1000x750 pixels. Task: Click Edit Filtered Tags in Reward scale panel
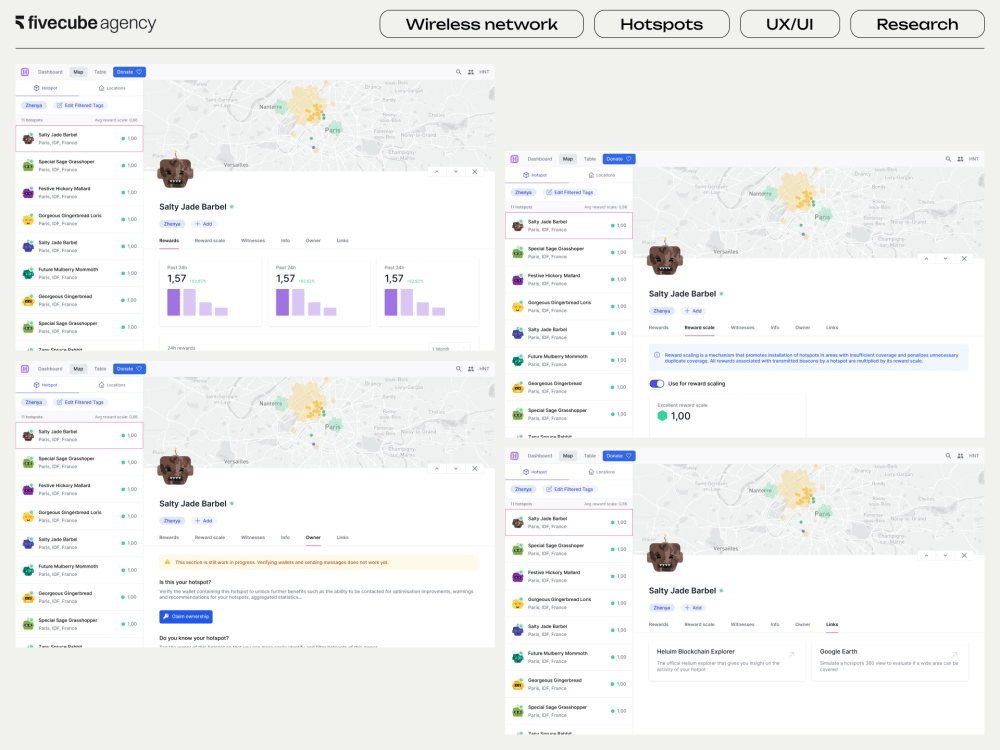click(x=570, y=192)
